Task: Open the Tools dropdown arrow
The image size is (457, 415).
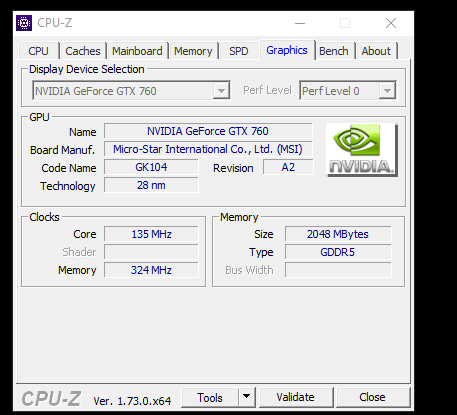Action: click(x=247, y=397)
